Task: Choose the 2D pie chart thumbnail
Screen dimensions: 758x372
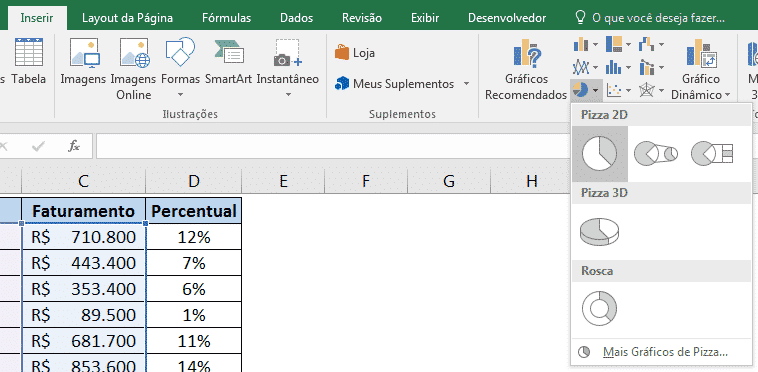Action: pos(599,154)
